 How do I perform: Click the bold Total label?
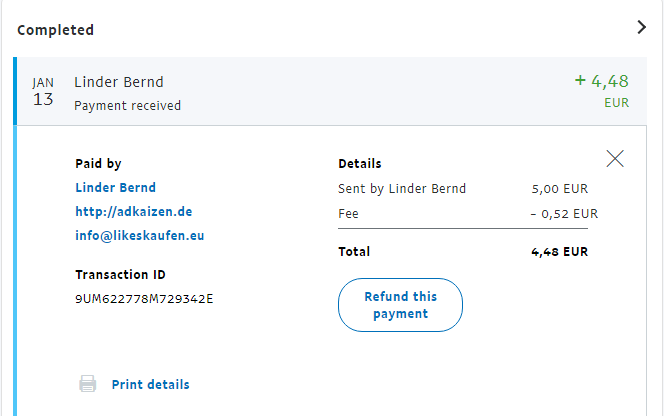point(354,252)
